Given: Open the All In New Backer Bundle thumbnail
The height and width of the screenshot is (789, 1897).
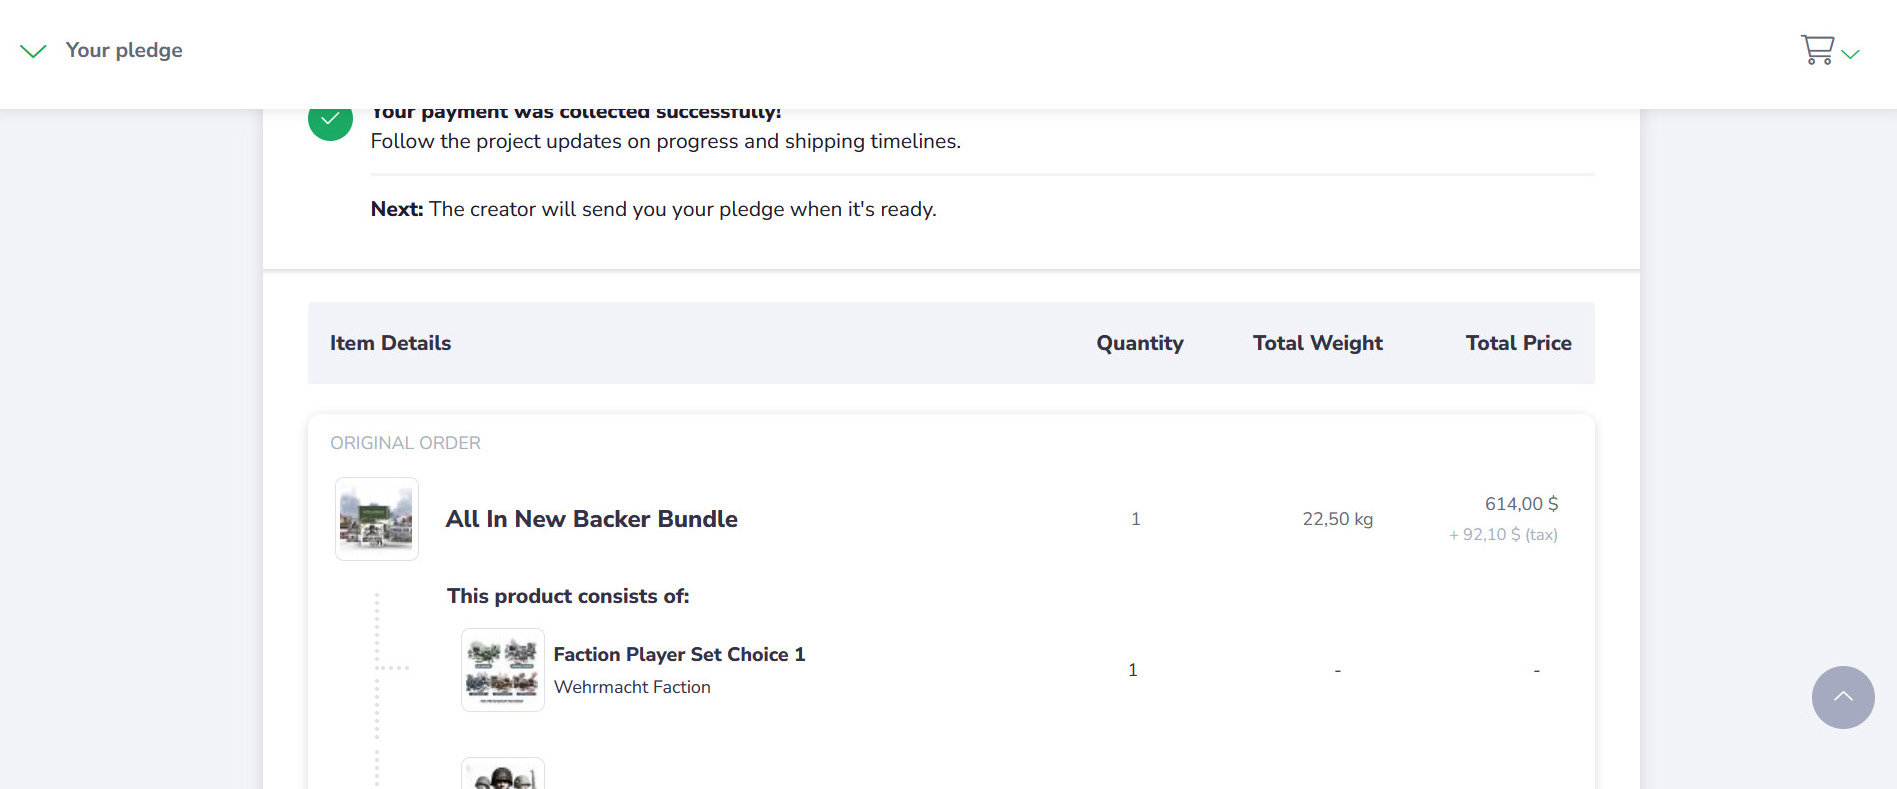Looking at the screenshot, I should tap(377, 519).
